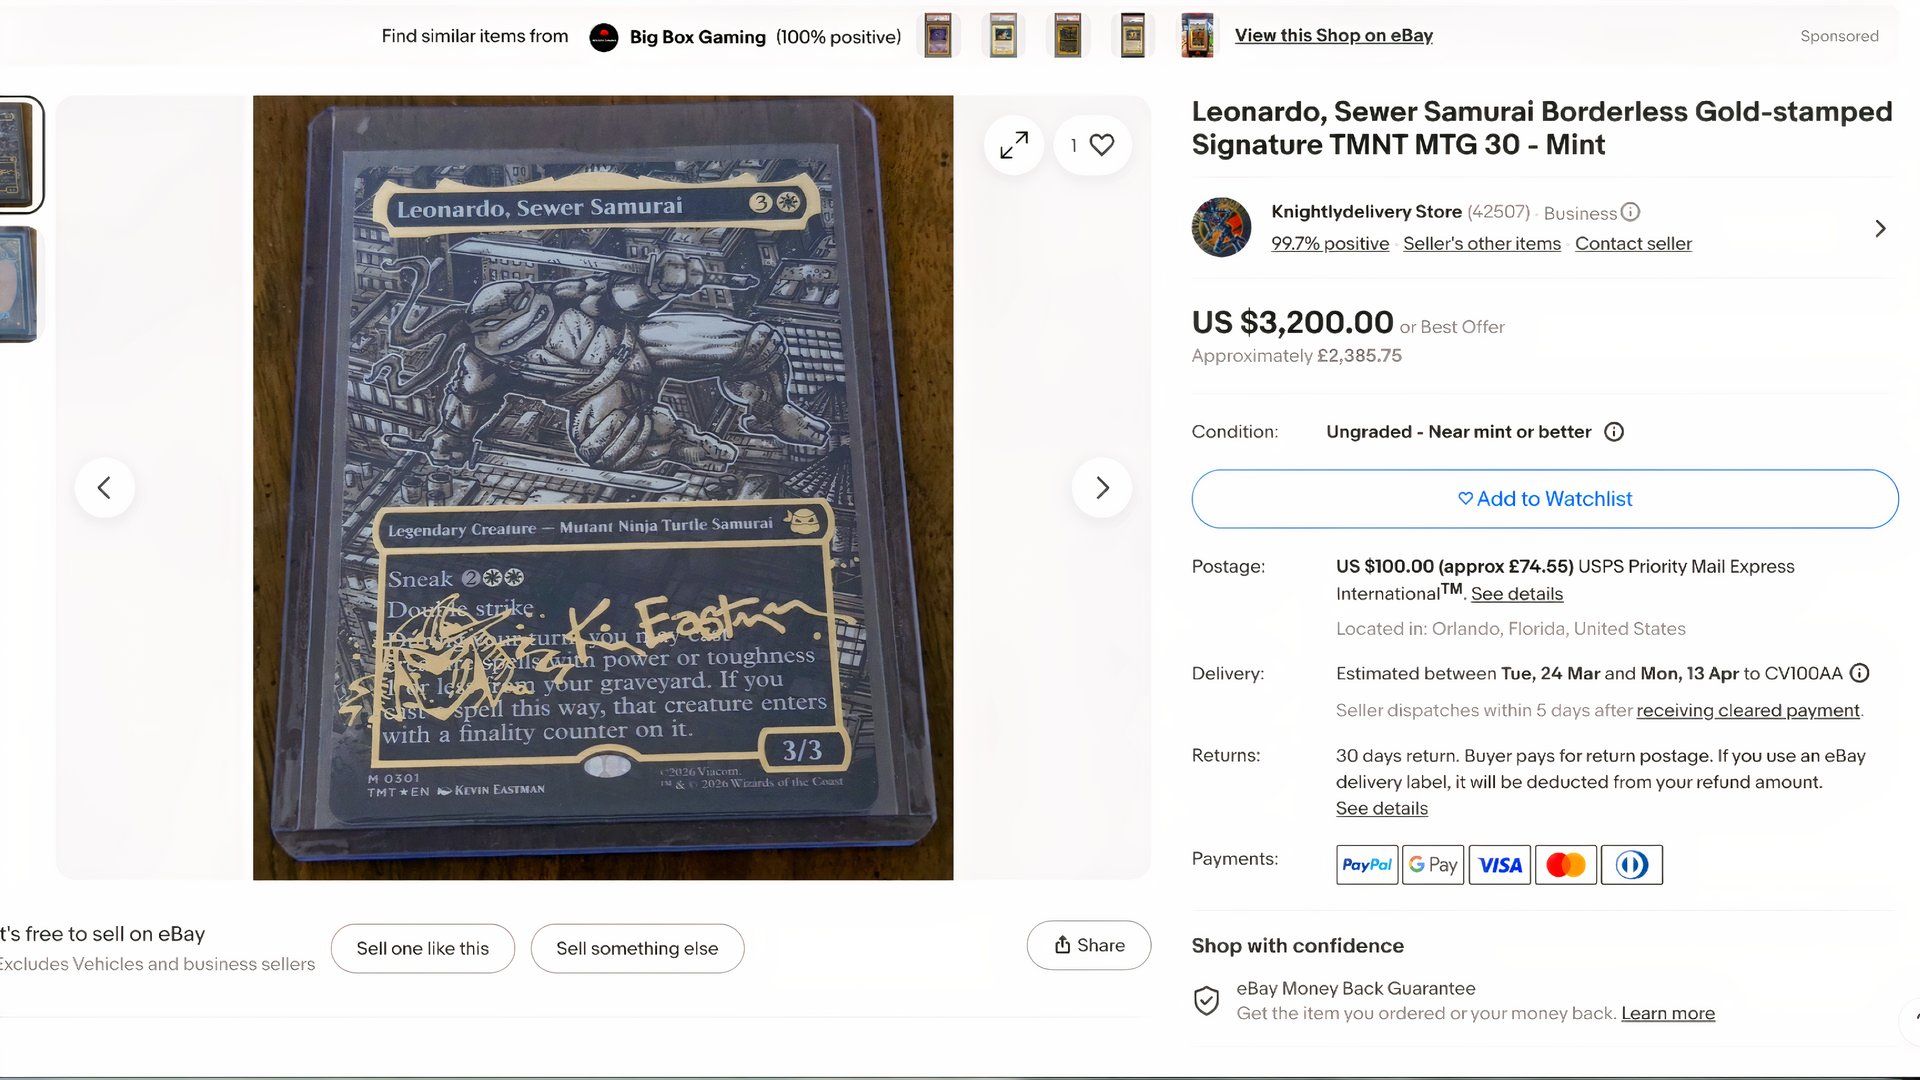Open the first sponsored card thumbnail
The width and height of the screenshot is (1920, 1080).
pos(937,36)
